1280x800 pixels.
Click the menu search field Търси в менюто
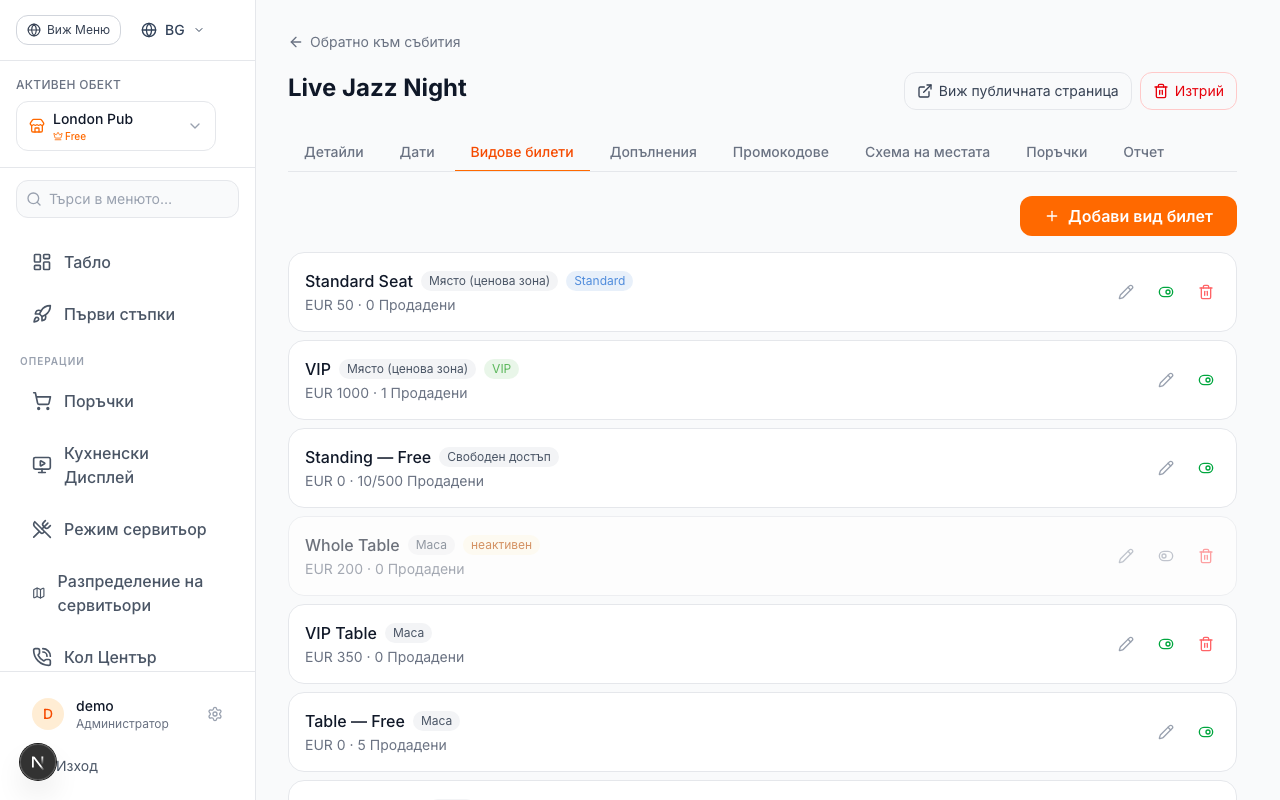(x=128, y=199)
